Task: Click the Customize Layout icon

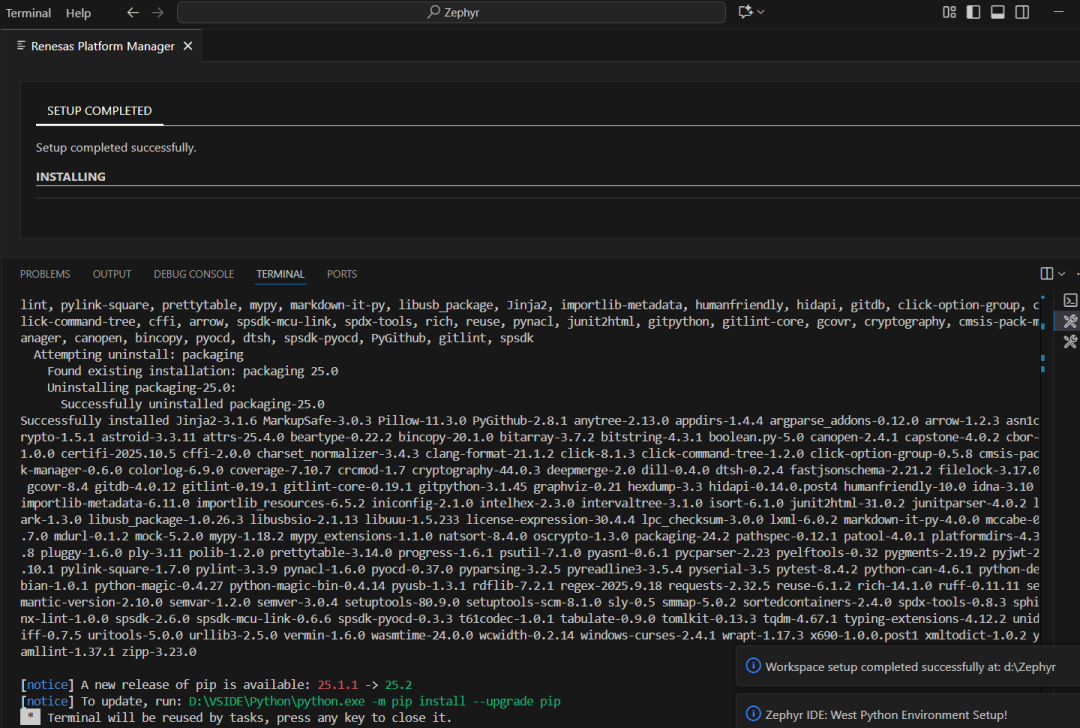Action: [x=949, y=12]
